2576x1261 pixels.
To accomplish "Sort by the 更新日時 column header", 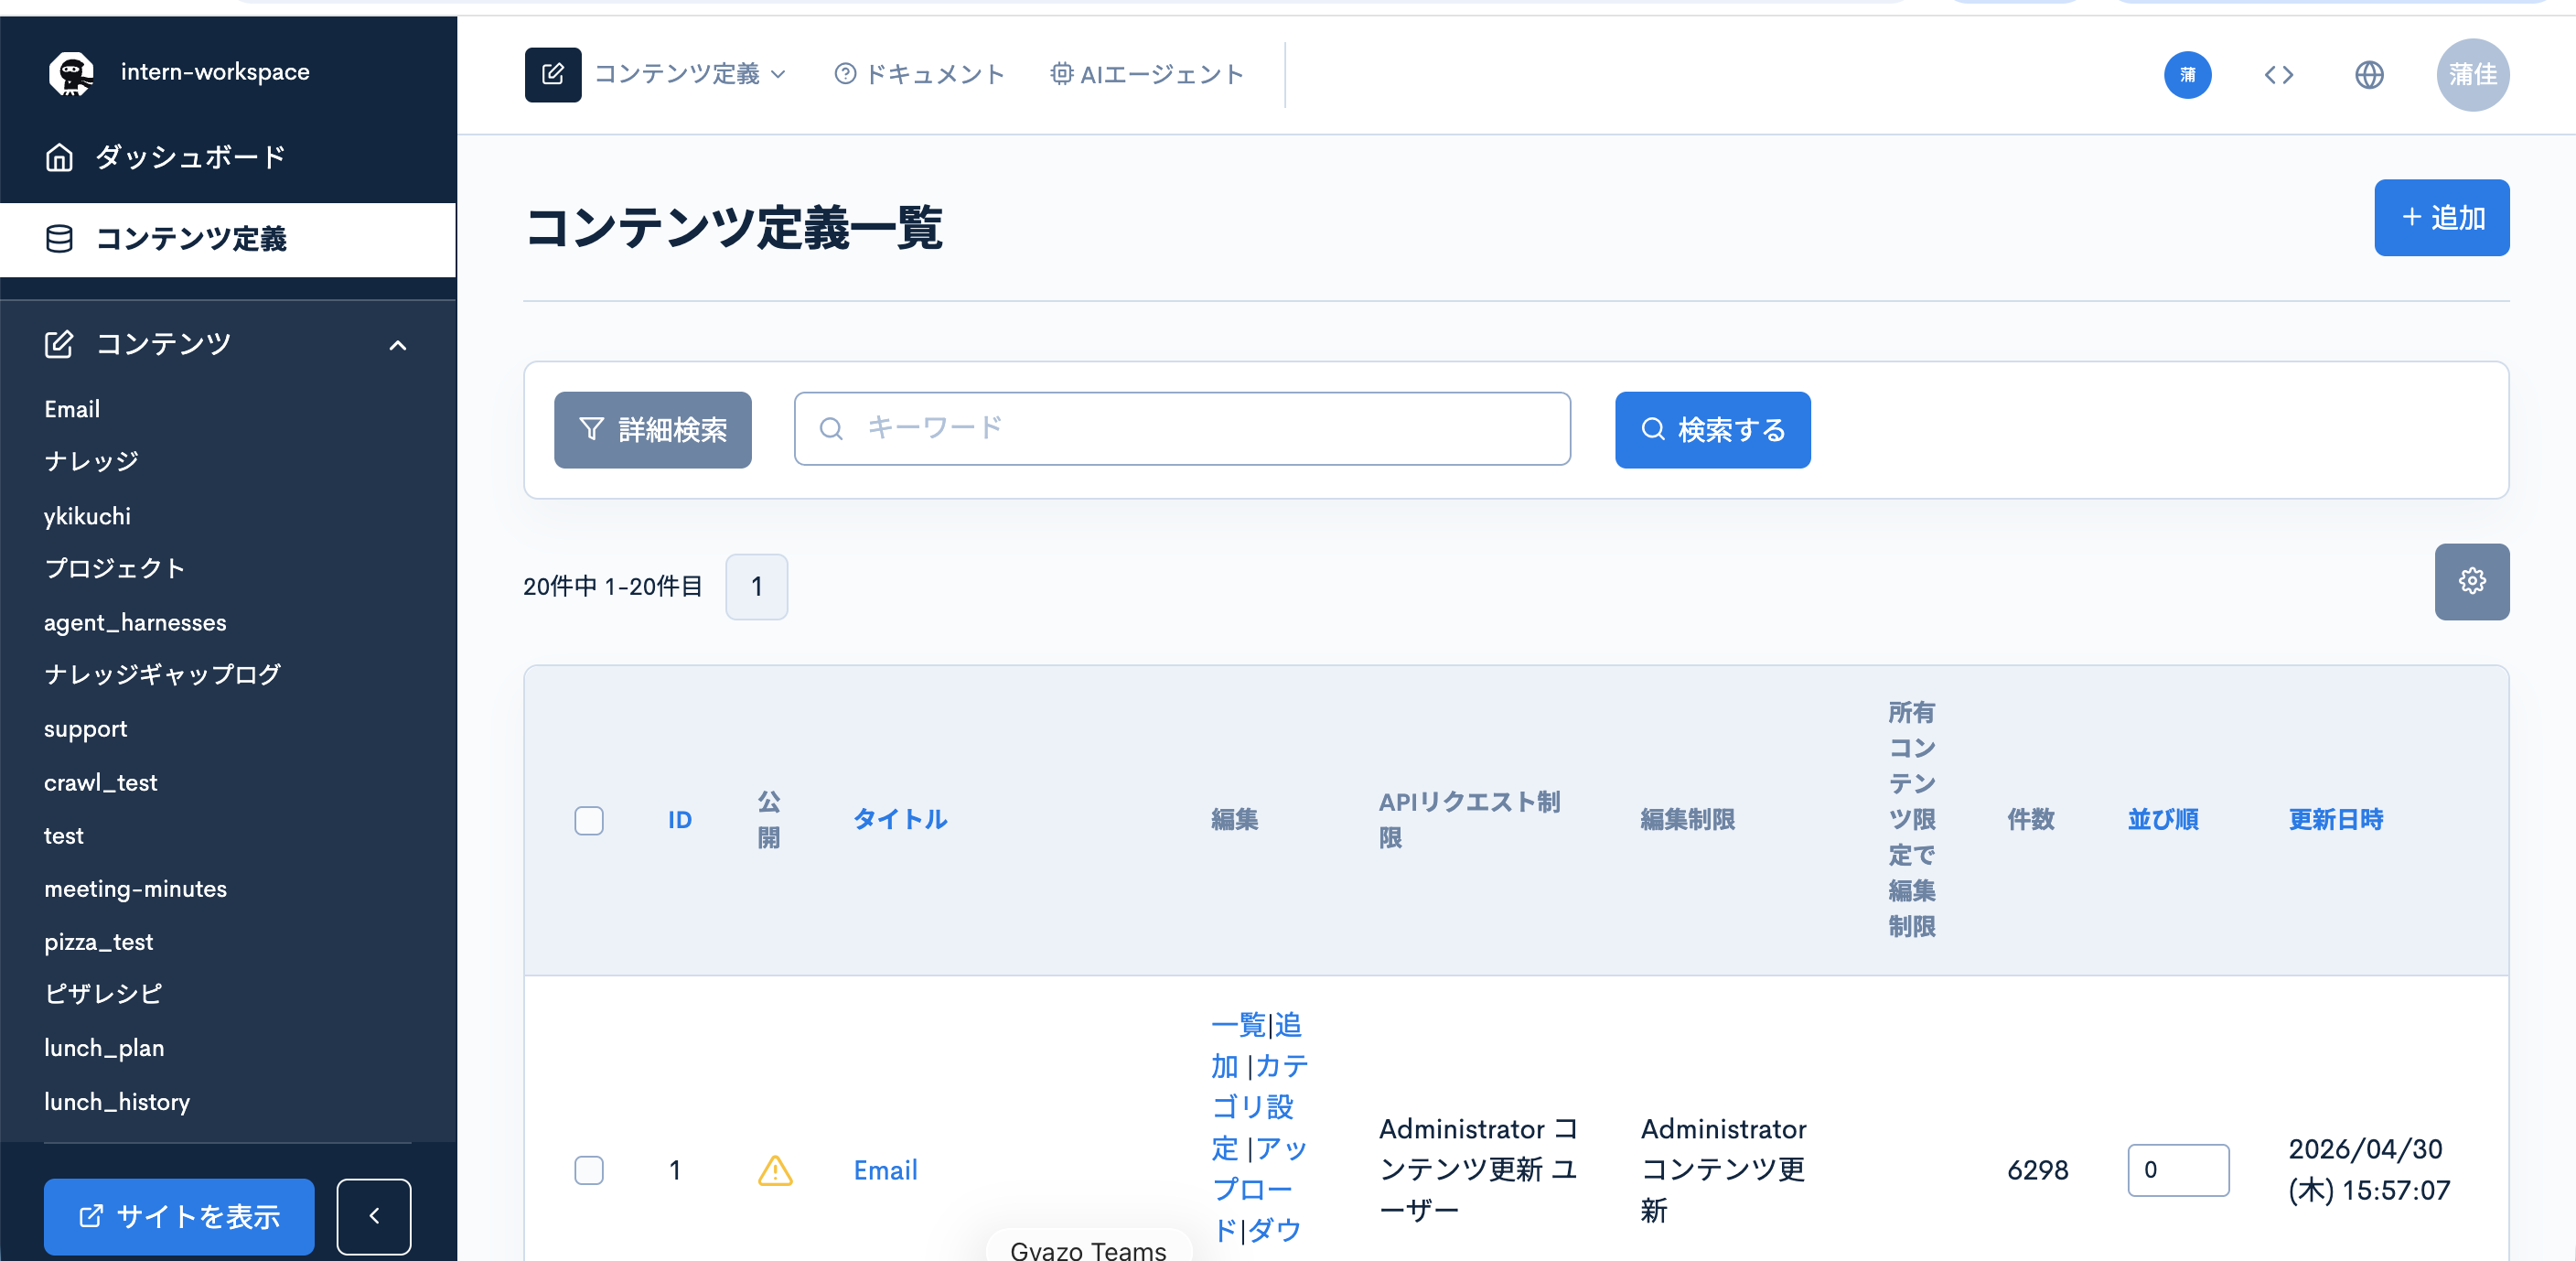I will pyautogui.click(x=2336, y=820).
